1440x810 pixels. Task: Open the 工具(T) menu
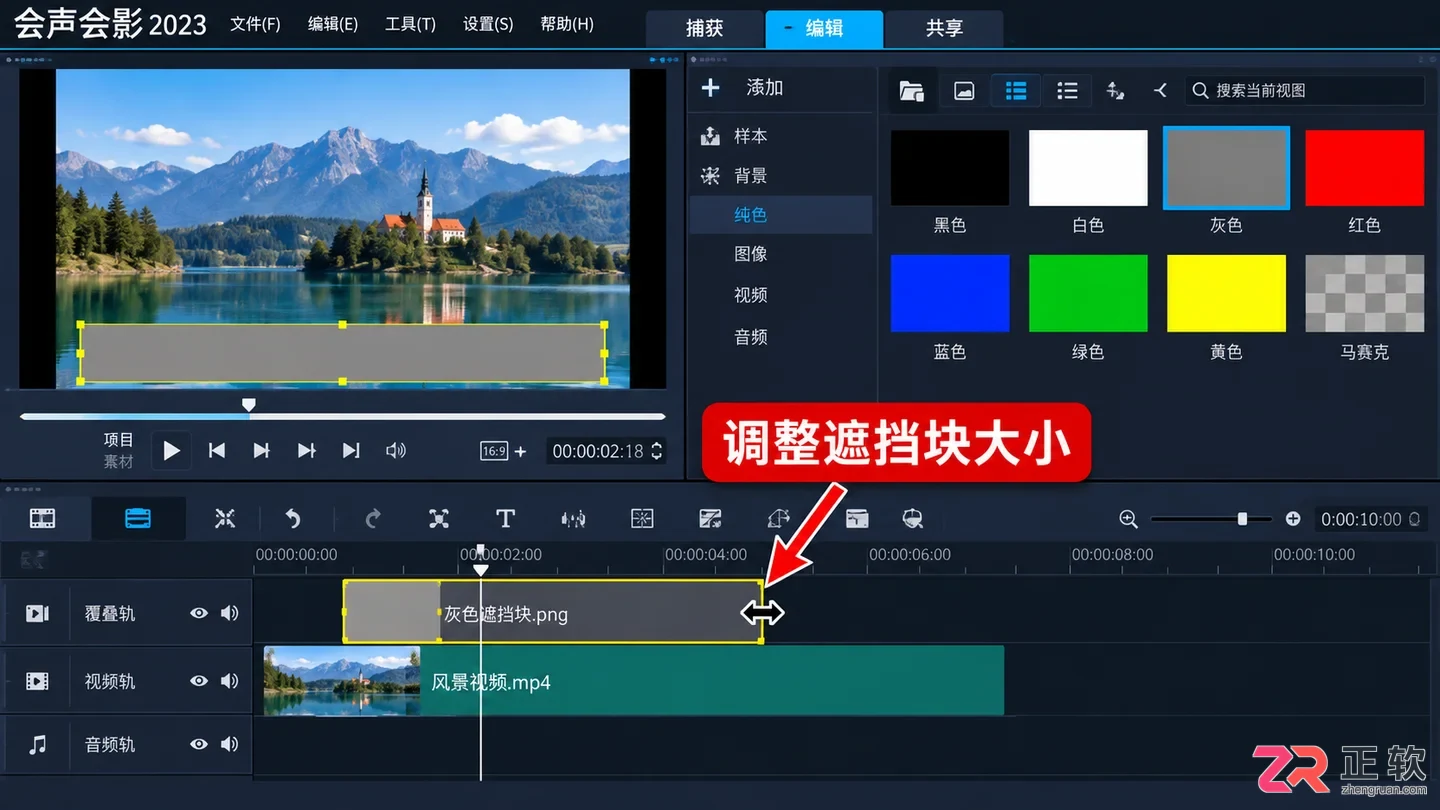click(410, 24)
